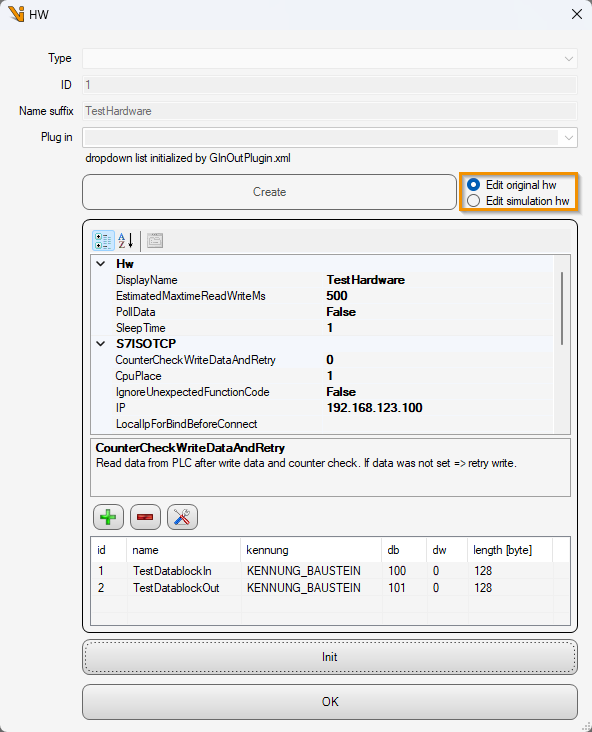The width and height of the screenshot is (592, 732).
Task: Open the Type dropdown list
Action: point(330,59)
